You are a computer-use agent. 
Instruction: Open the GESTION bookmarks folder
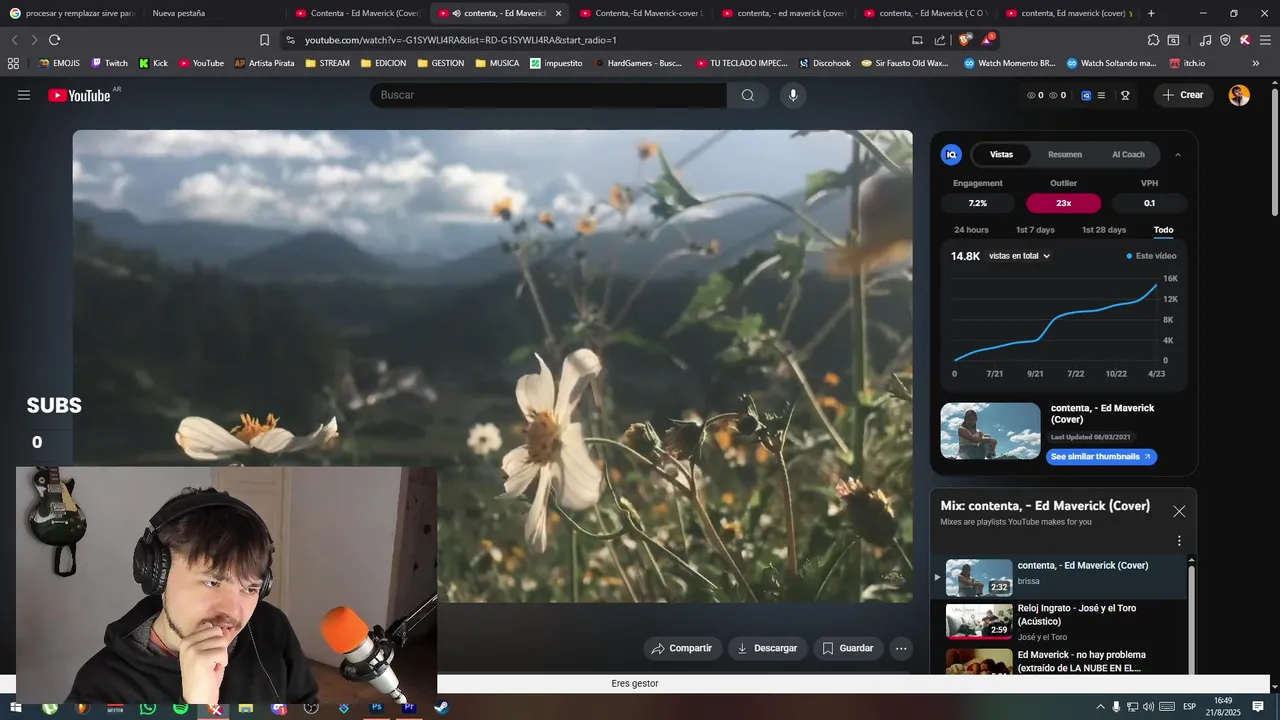(x=440, y=63)
